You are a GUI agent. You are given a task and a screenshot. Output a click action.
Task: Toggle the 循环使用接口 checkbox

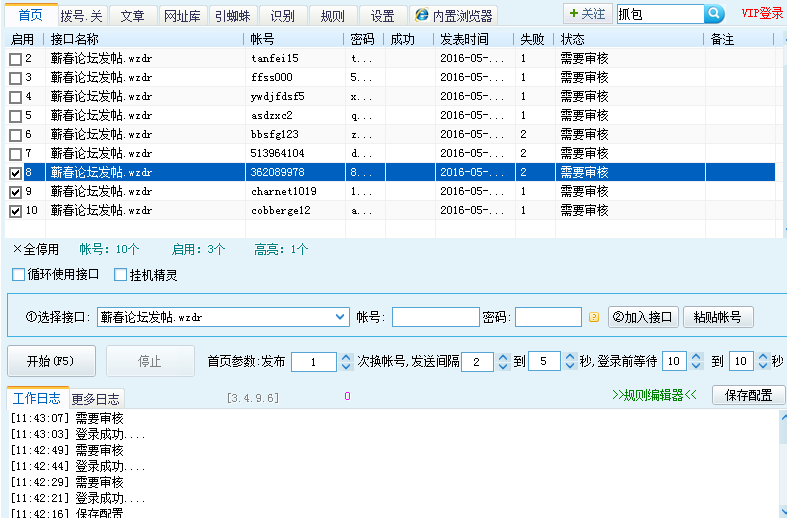[x=19, y=275]
